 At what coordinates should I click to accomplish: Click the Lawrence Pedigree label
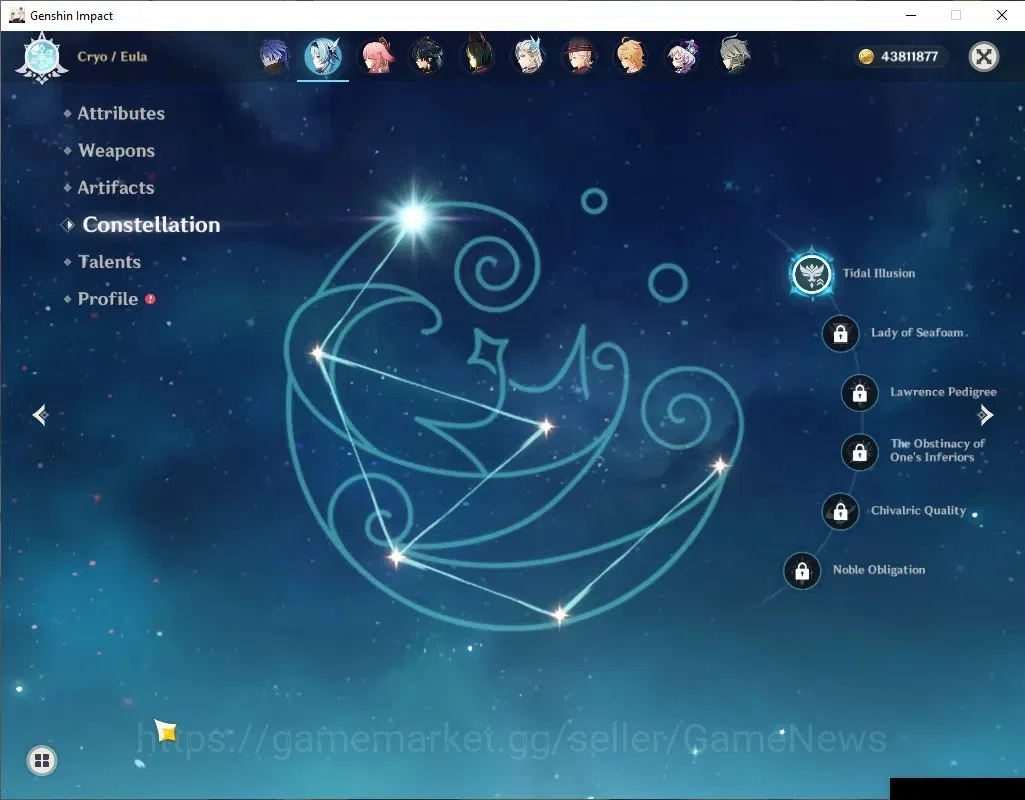click(943, 392)
